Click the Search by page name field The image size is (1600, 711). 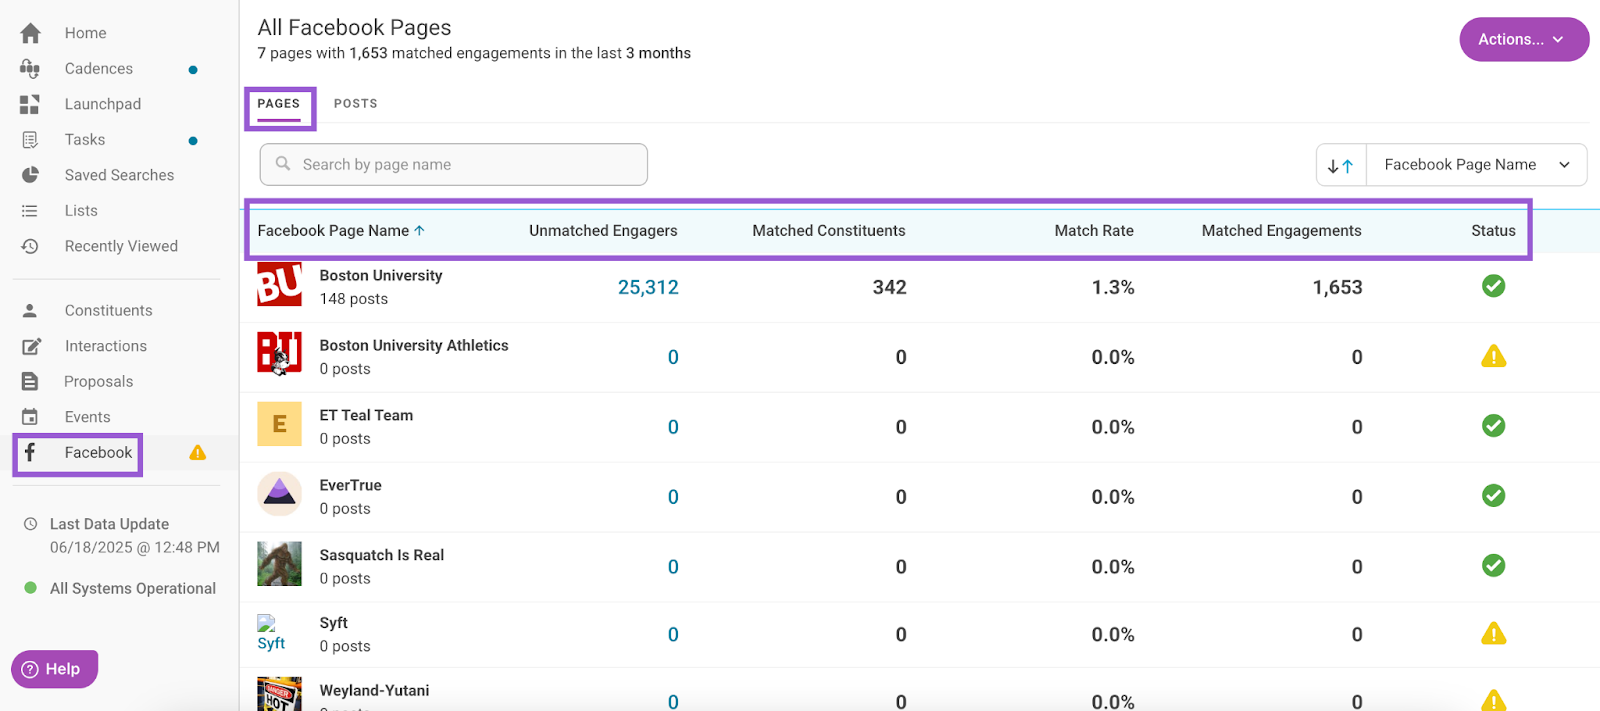pos(454,165)
